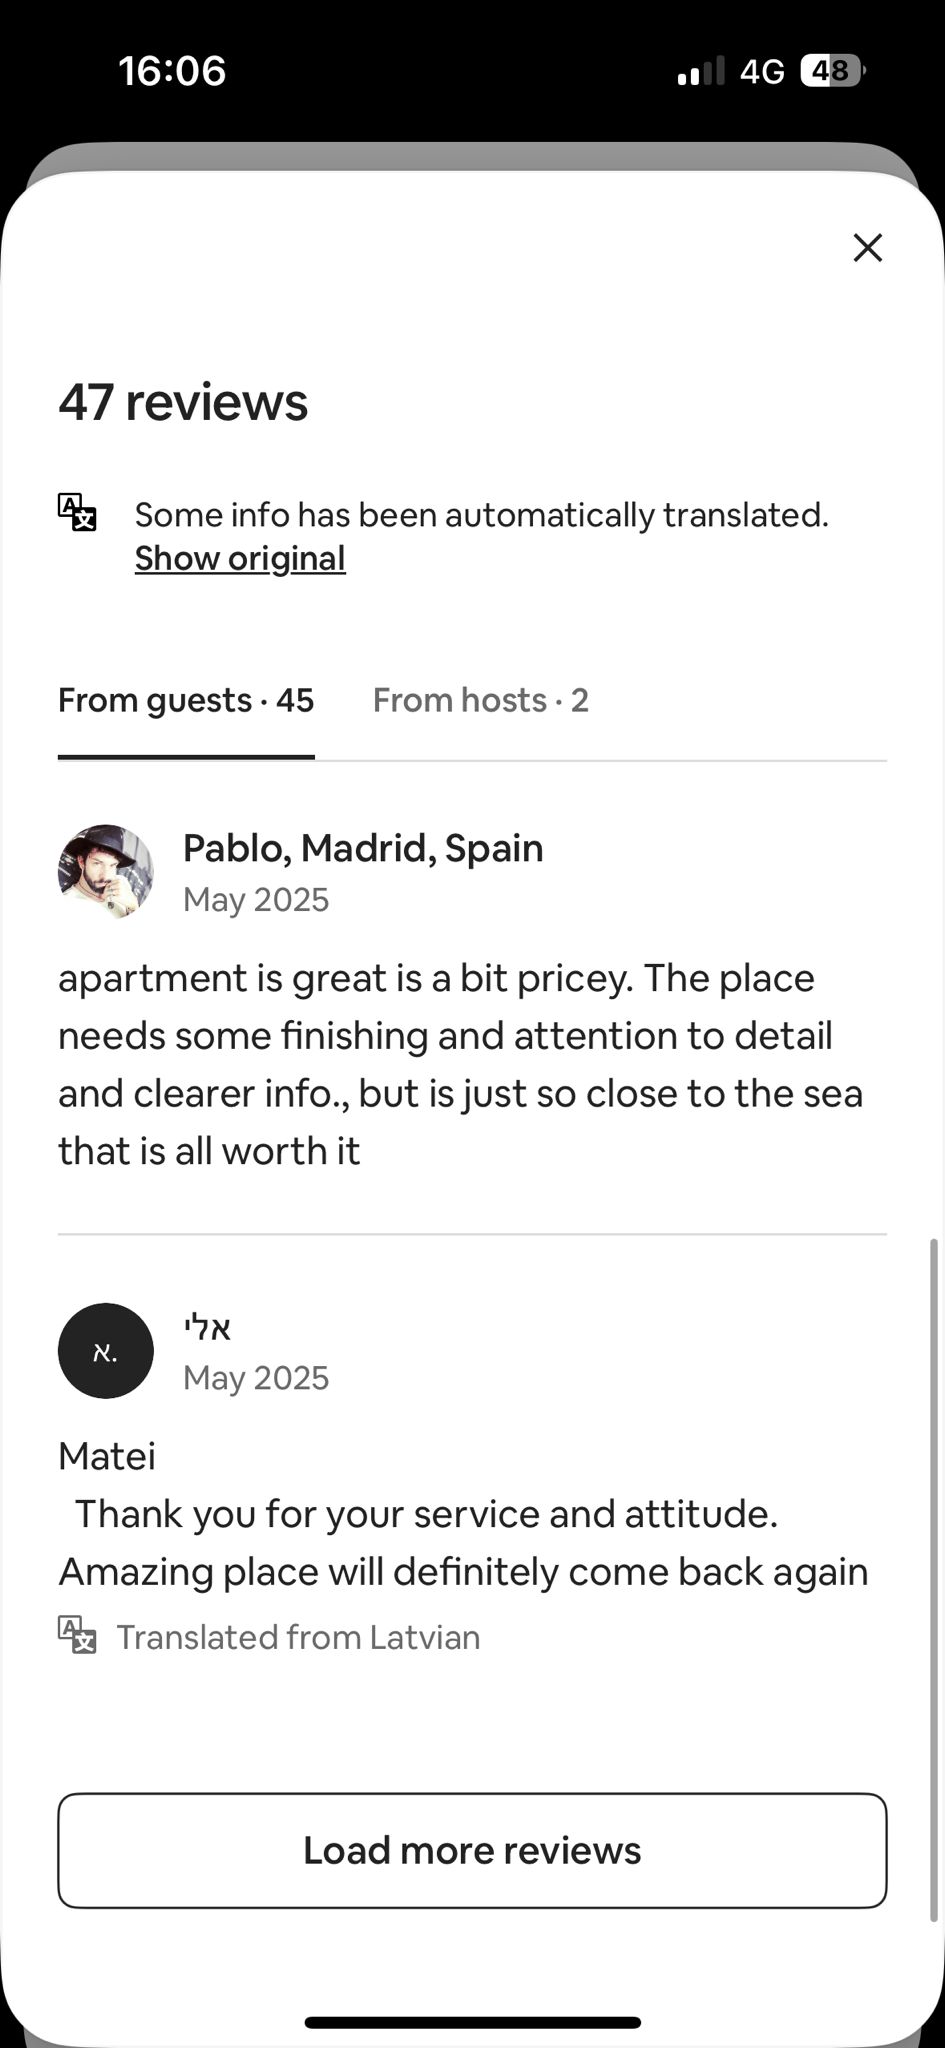
Task: Tap the translation icon beside automatic translation notice
Action: coord(77,512)
